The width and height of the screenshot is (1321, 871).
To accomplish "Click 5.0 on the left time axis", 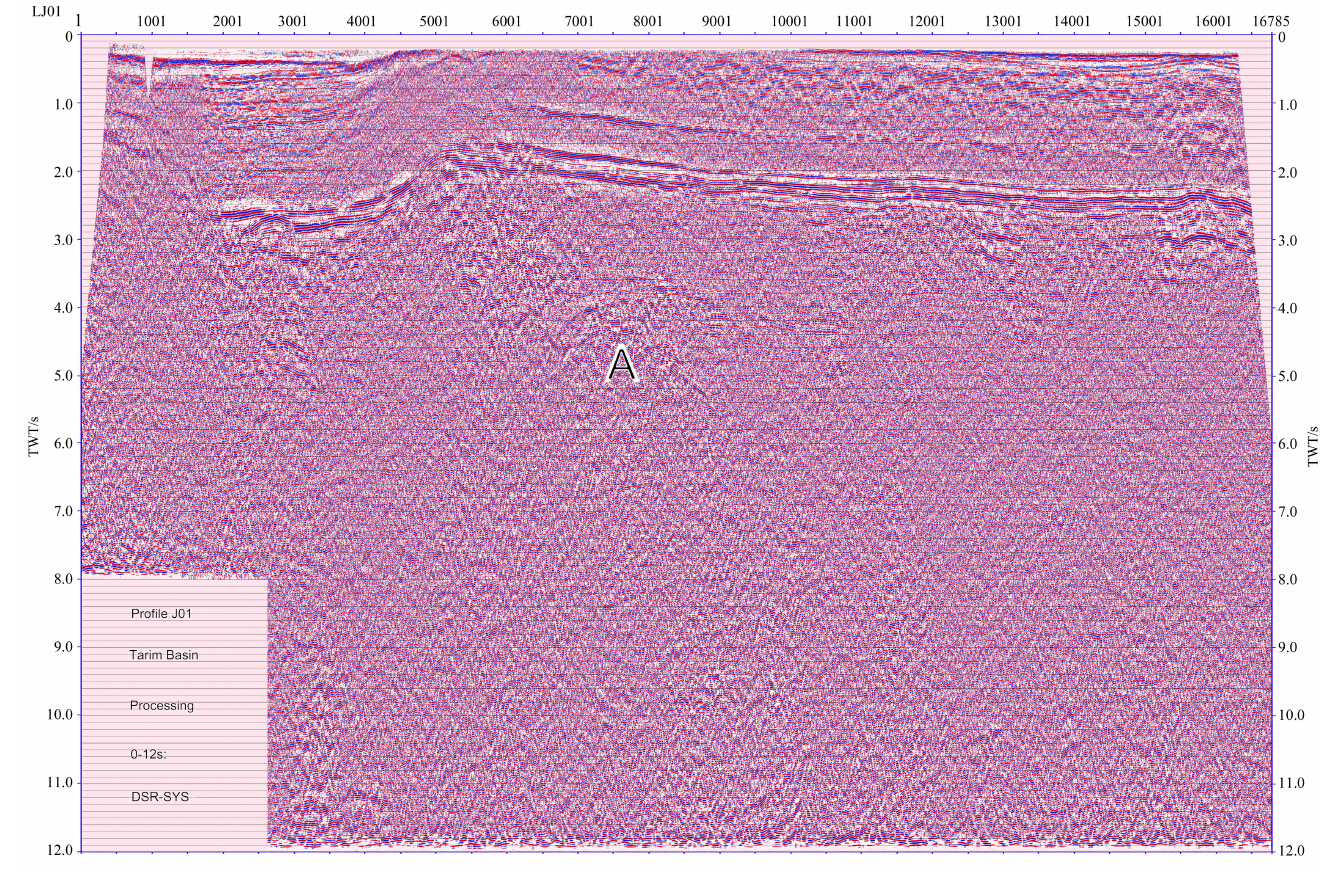I will 61,376.
